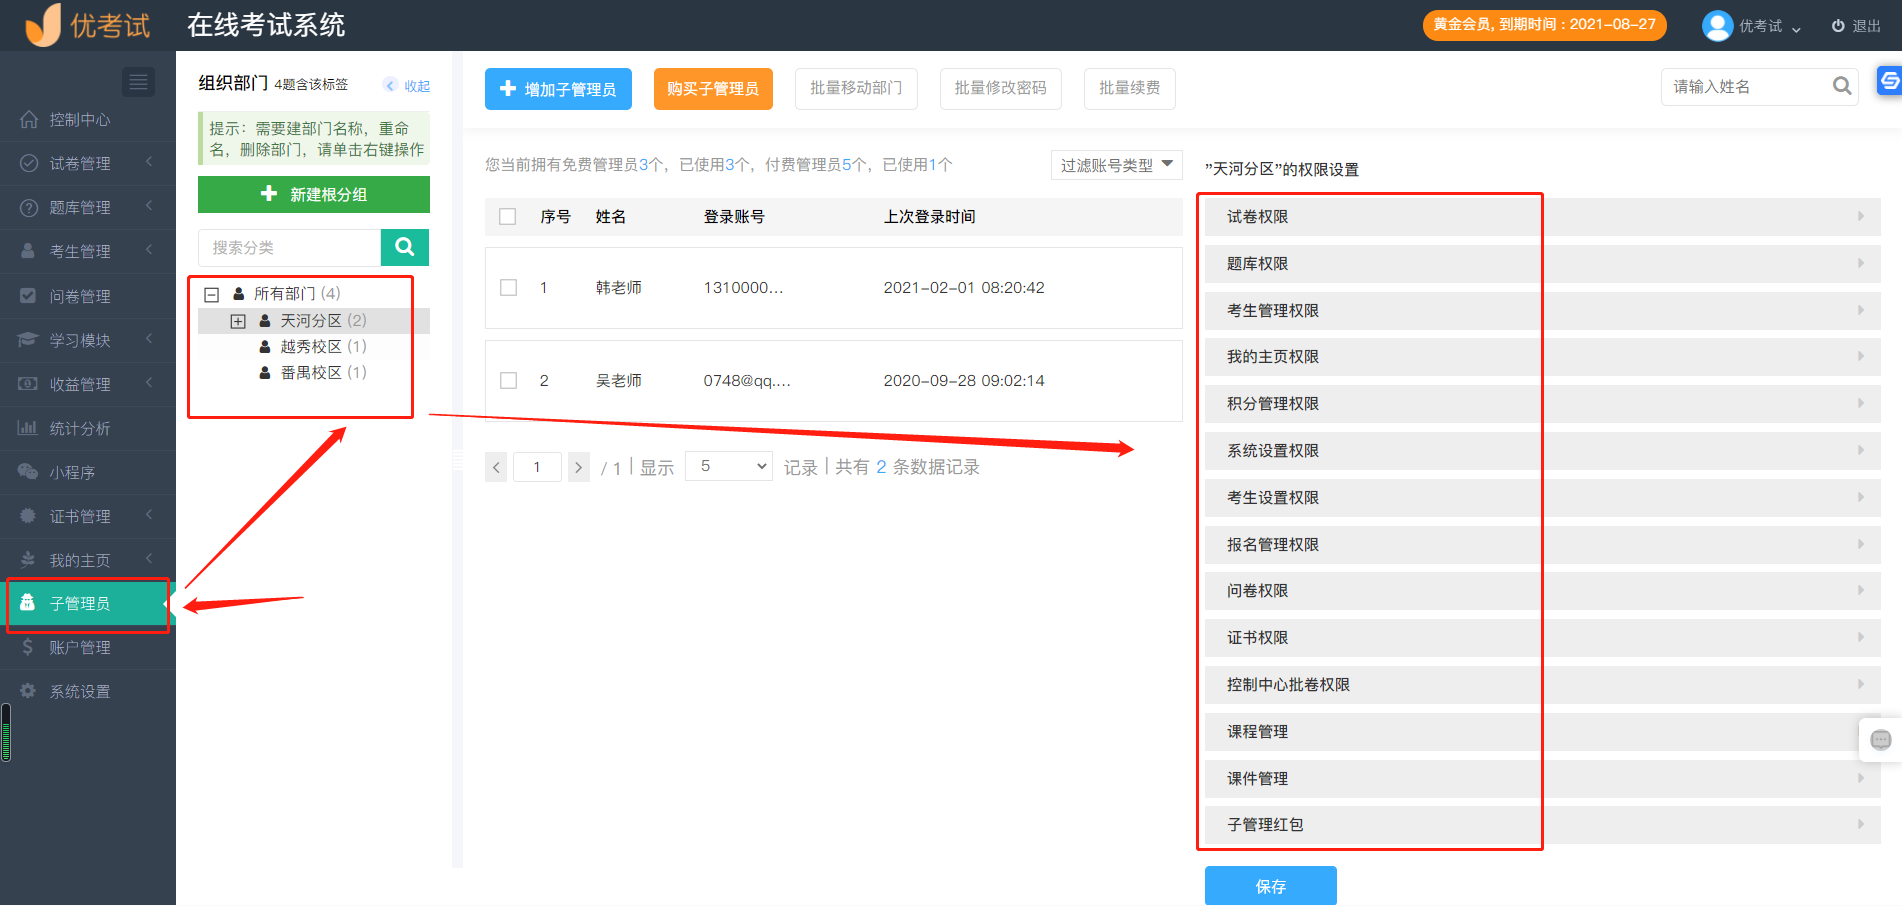This screenshot has width=1902, height=906.
Task: Open the chat bubble floating icon
Action: coord(1881,740)
